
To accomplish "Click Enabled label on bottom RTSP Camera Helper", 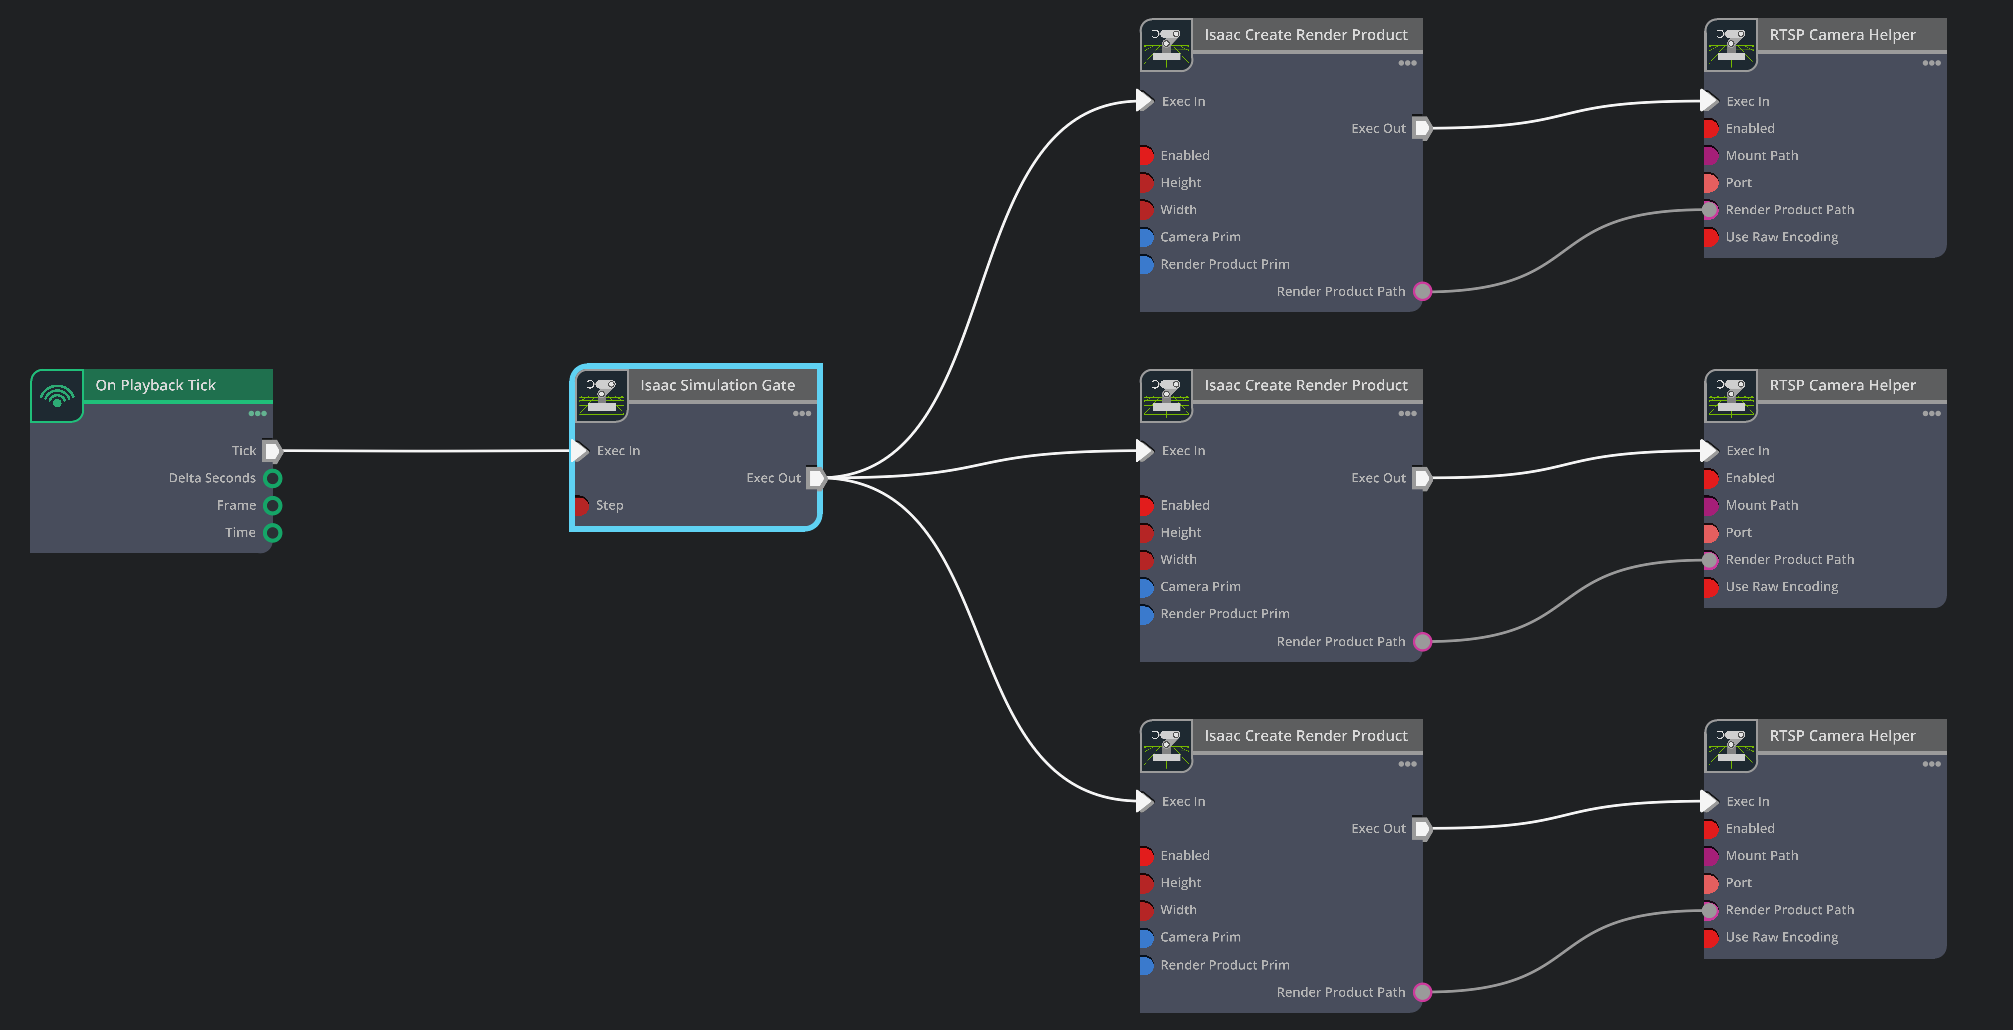I will pyautogui.click(x=1750, y=829).
